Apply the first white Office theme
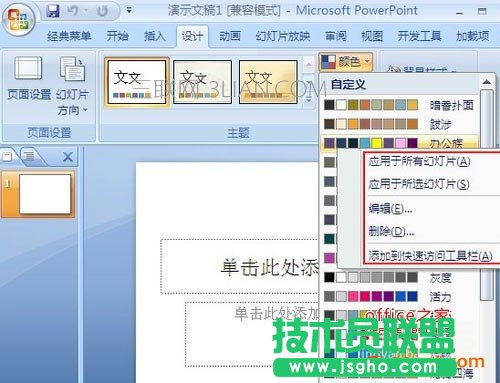This screenshot has height=383, width=500. 137,82
